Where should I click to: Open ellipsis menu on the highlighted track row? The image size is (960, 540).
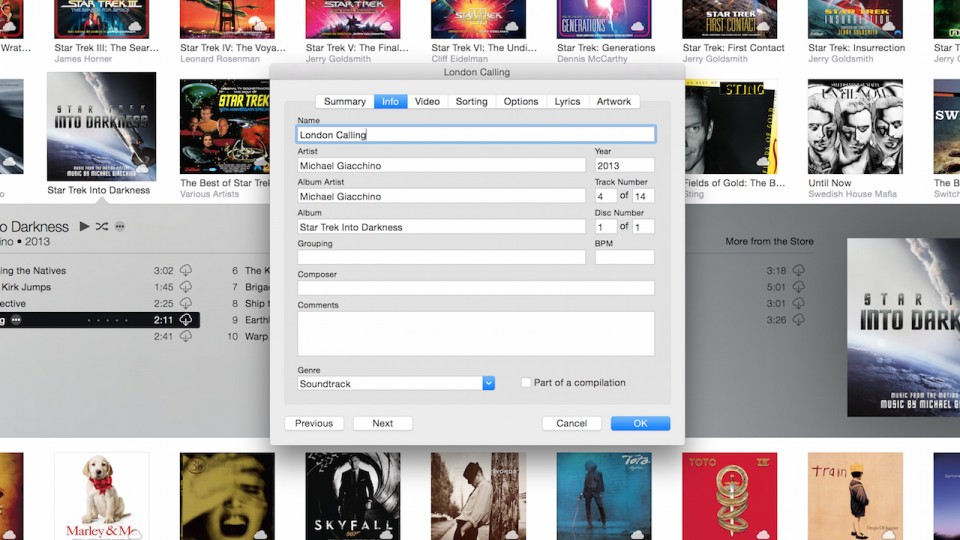click(x=16, y=320)
